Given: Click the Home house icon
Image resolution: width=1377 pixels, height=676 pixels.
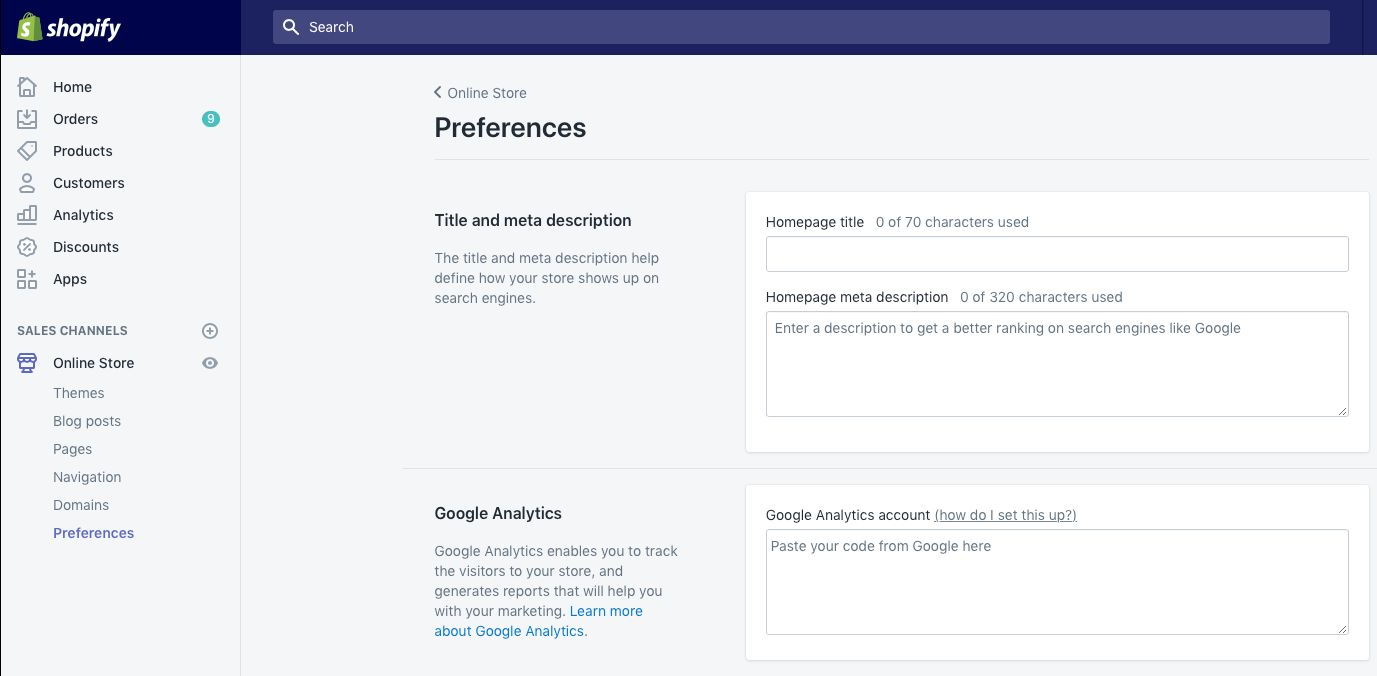Looking at the screenshot, I should pos(27,87).
